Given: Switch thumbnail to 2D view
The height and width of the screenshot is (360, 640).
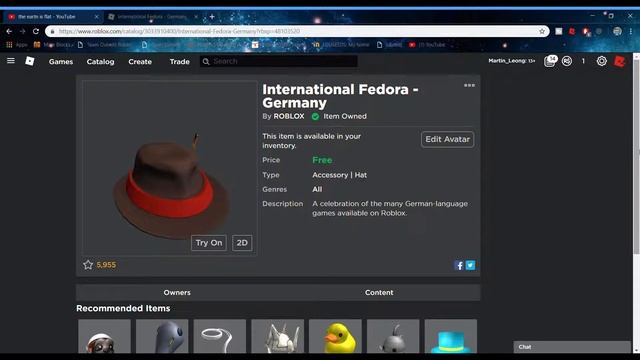Looking at the screenshot, I should (x=242, y=243).
